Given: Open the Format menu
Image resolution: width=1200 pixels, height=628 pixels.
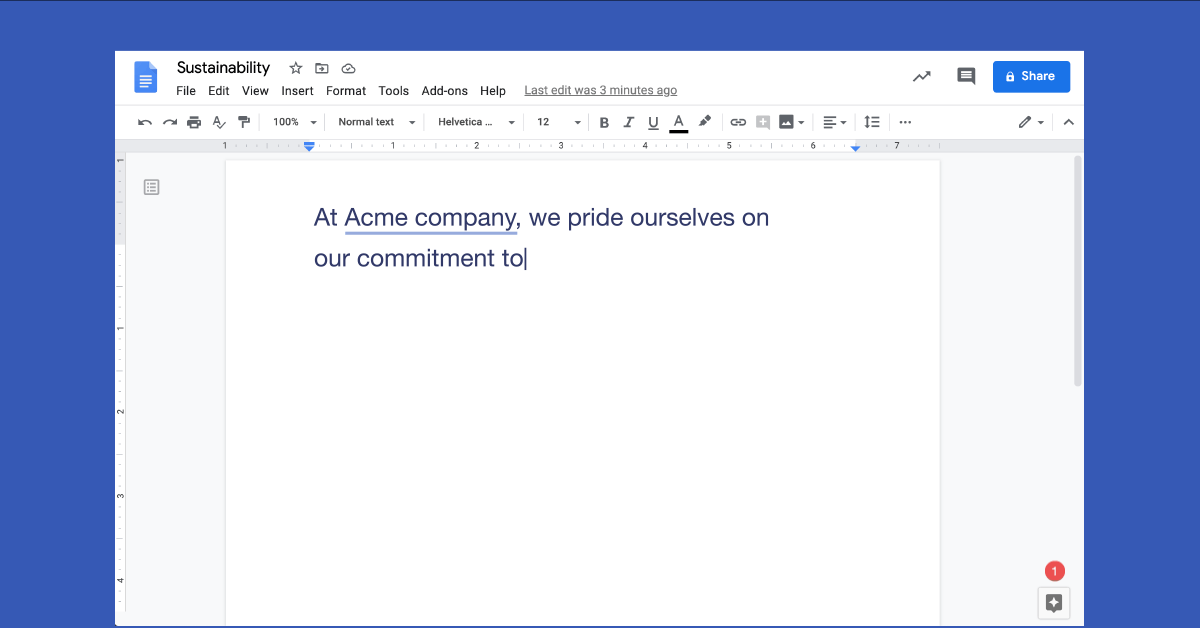Looking at the screenshot, I should pyautogui.click(x=346, y=91).
